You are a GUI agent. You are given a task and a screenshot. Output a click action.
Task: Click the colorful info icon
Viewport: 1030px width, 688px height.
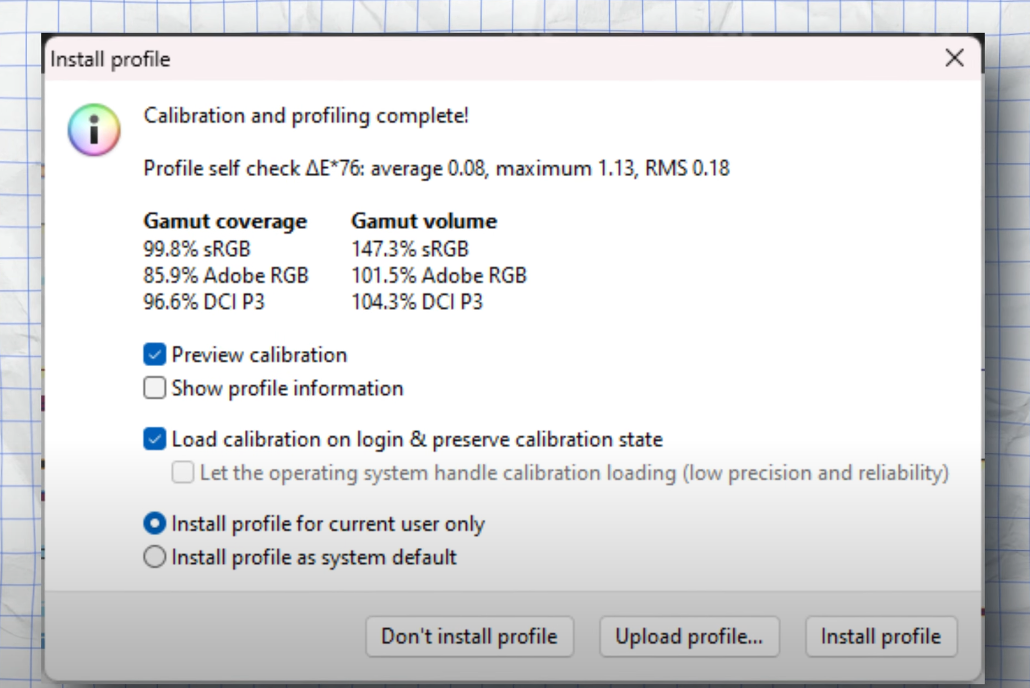pos(94,129)
